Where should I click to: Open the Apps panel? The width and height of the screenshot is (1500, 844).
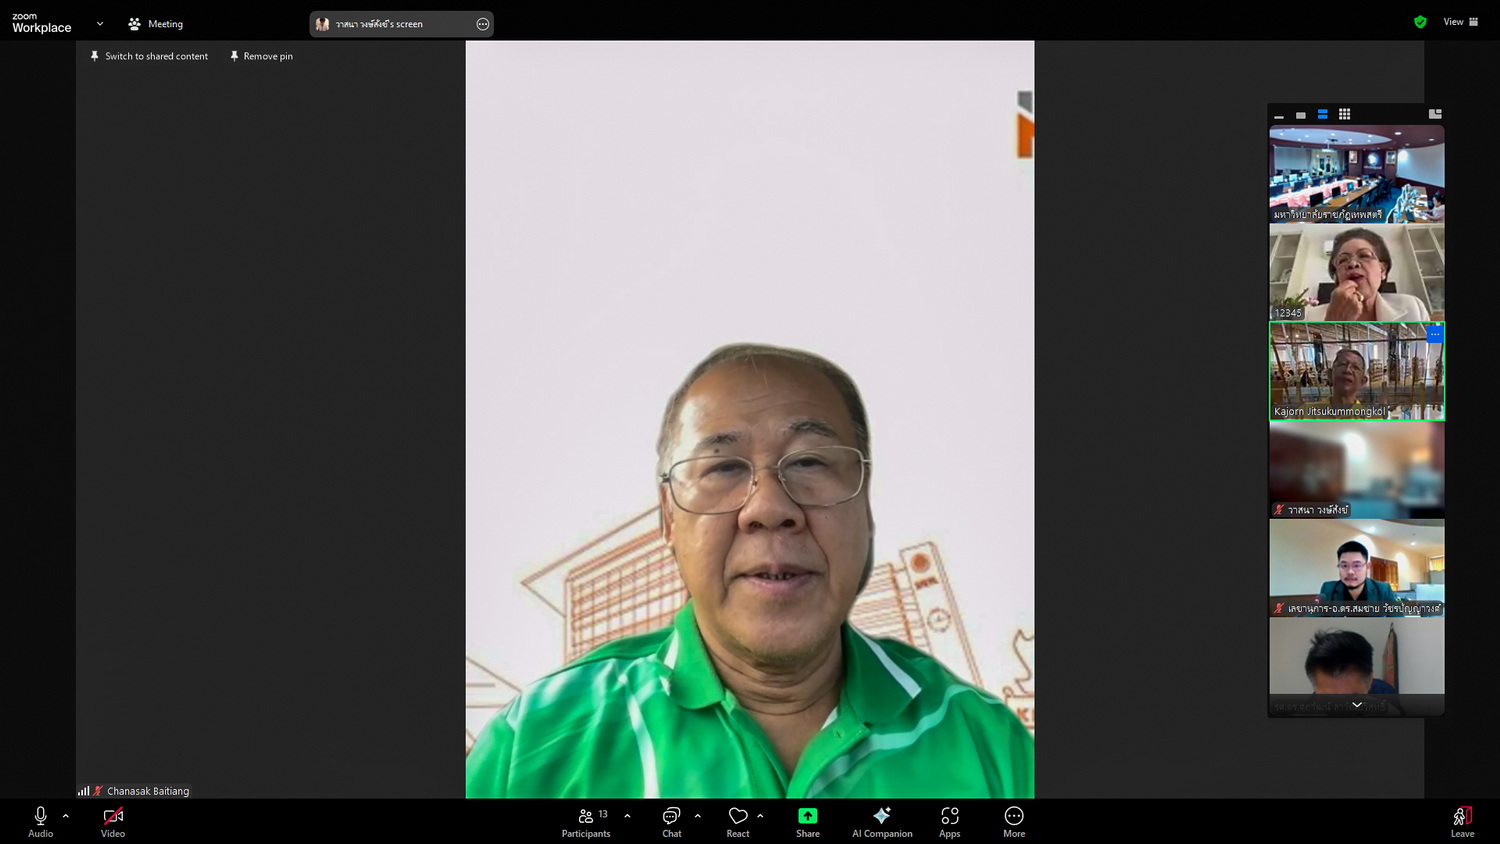[949, 822]
